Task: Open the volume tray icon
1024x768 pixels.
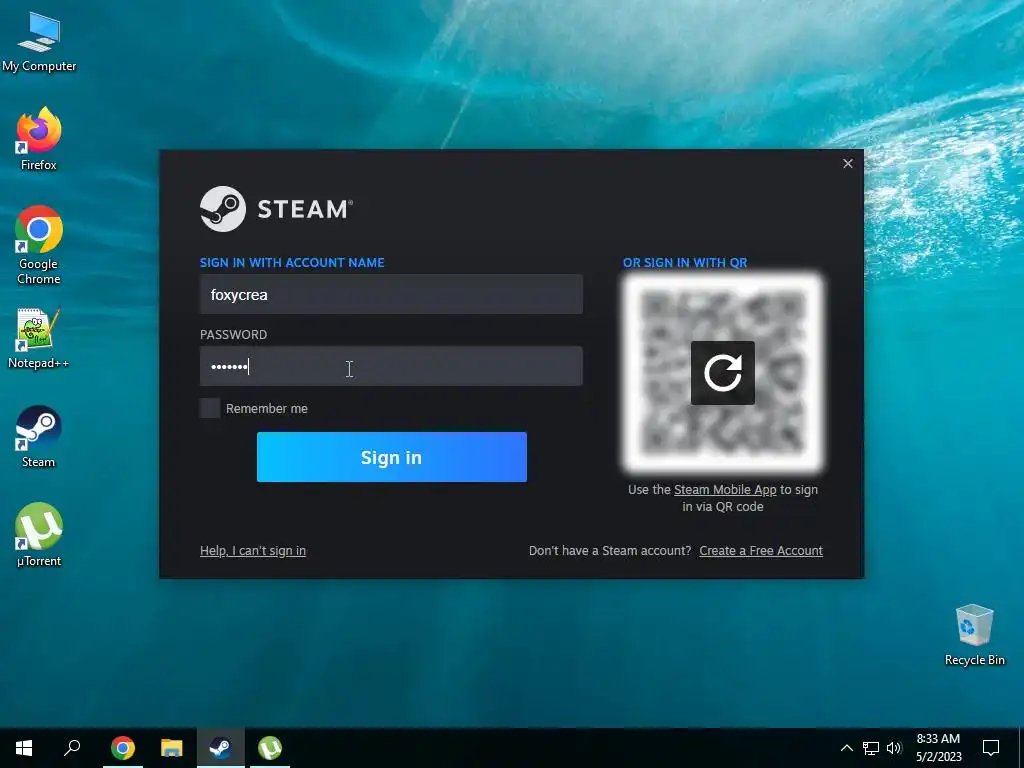Action: (x=894, y=748)
